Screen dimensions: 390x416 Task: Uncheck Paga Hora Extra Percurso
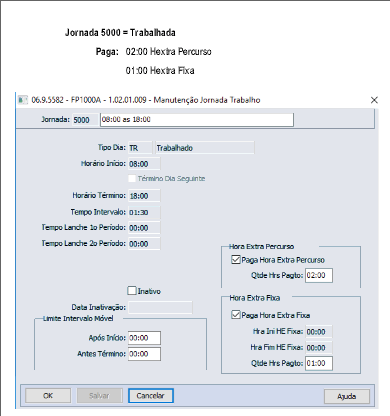tap(236, 259)
